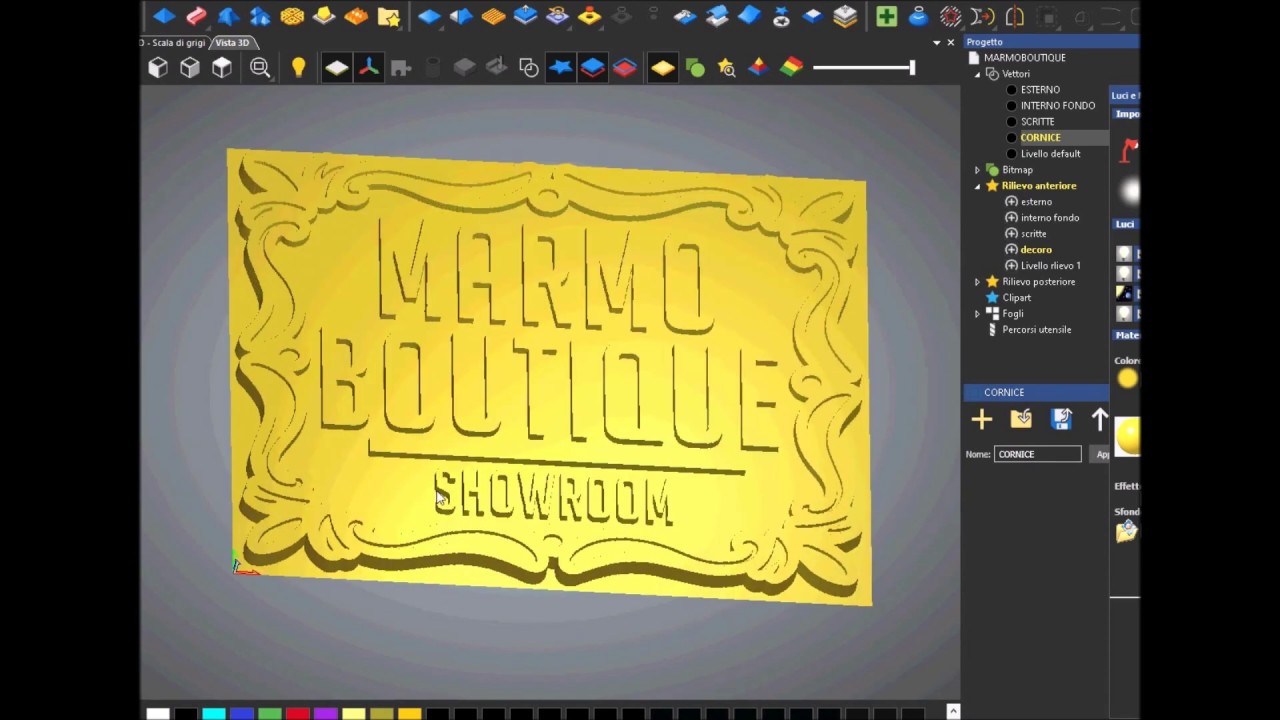The width and height of the screenshot is (1280, 720).
Task: Click the Fogli sheets icon in project tree
Action: pos(992,314)
